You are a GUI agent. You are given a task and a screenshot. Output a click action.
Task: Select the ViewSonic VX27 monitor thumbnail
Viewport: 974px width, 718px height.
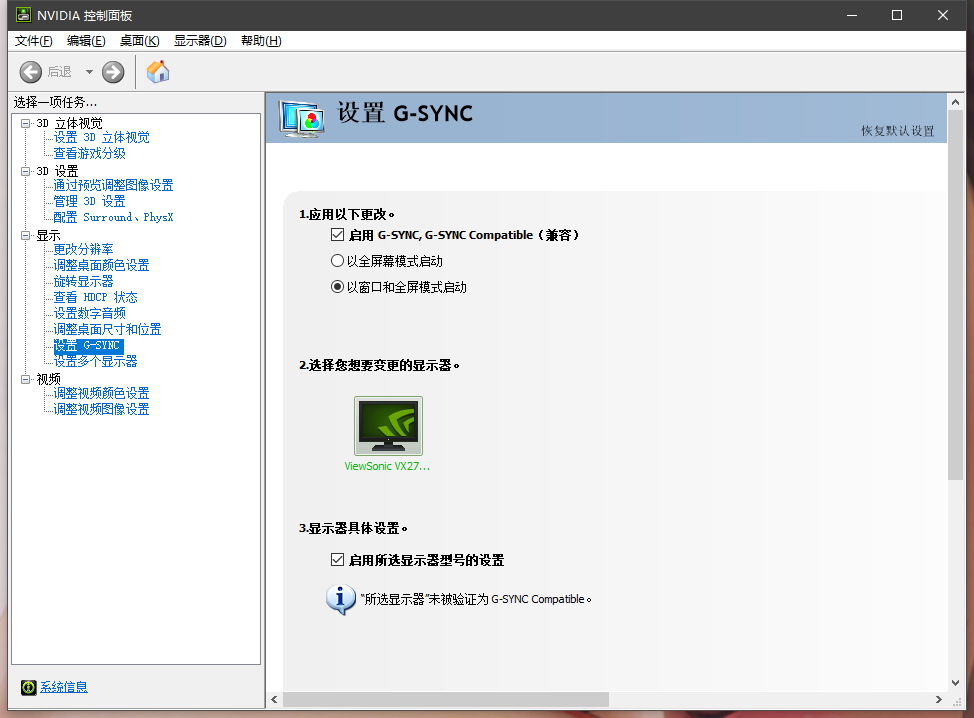click(x=388, y=425)
